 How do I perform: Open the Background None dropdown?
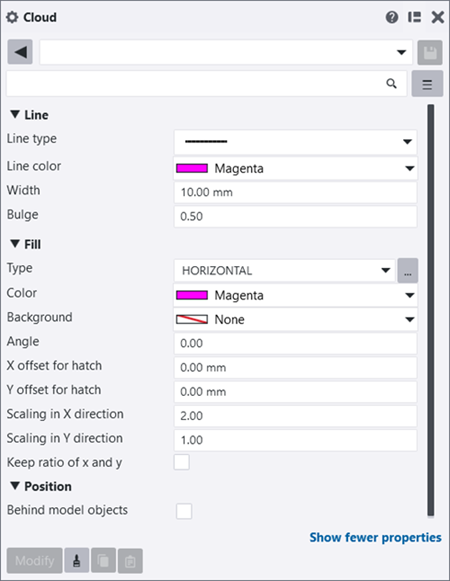[295, 319]
